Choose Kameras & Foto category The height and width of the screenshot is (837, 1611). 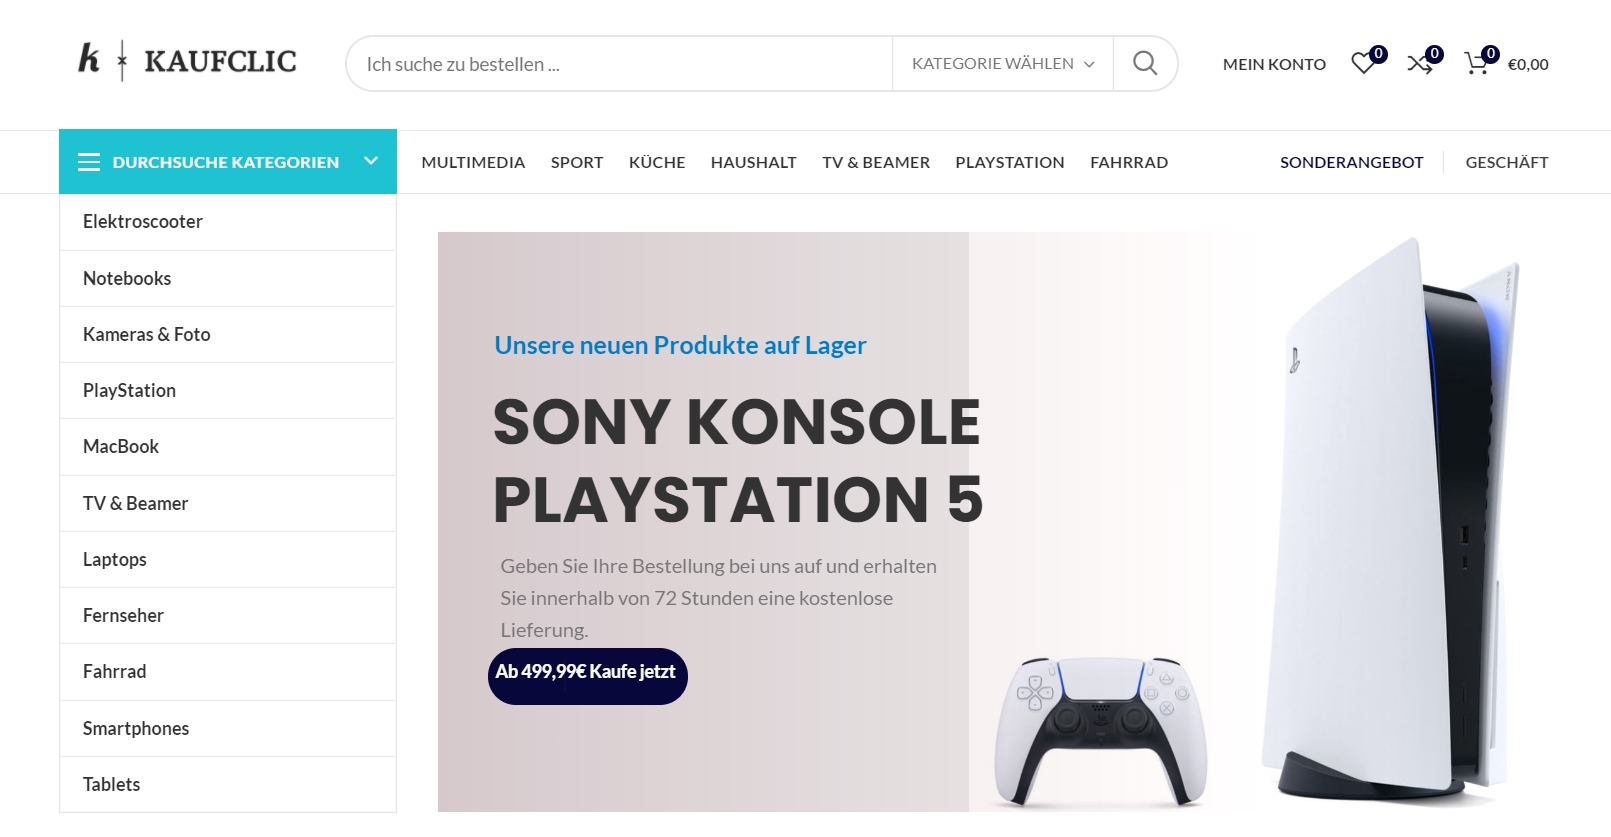pos(228,334)
